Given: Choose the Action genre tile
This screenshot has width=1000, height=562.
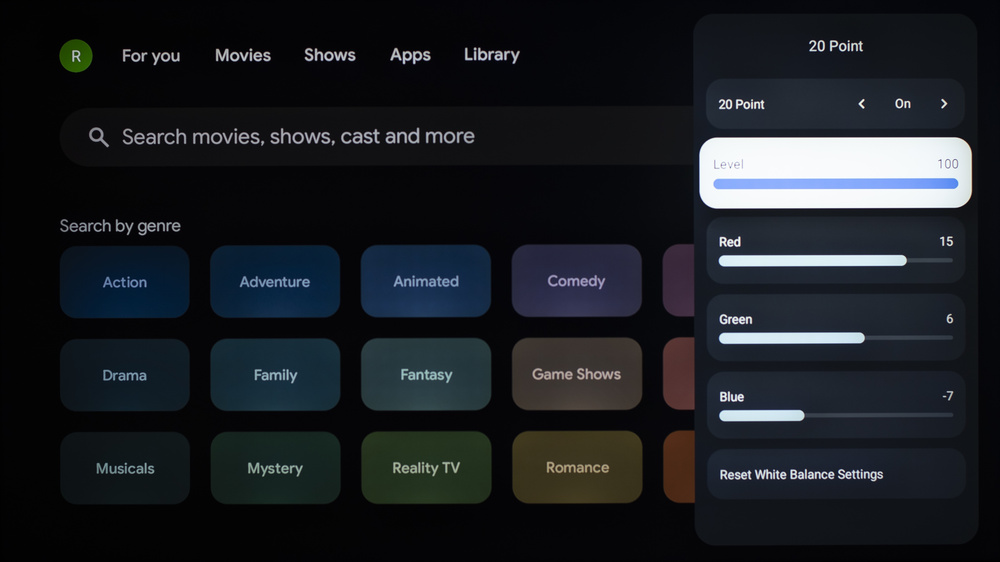Looking at the screenshot, I should (x=125, y=282).
